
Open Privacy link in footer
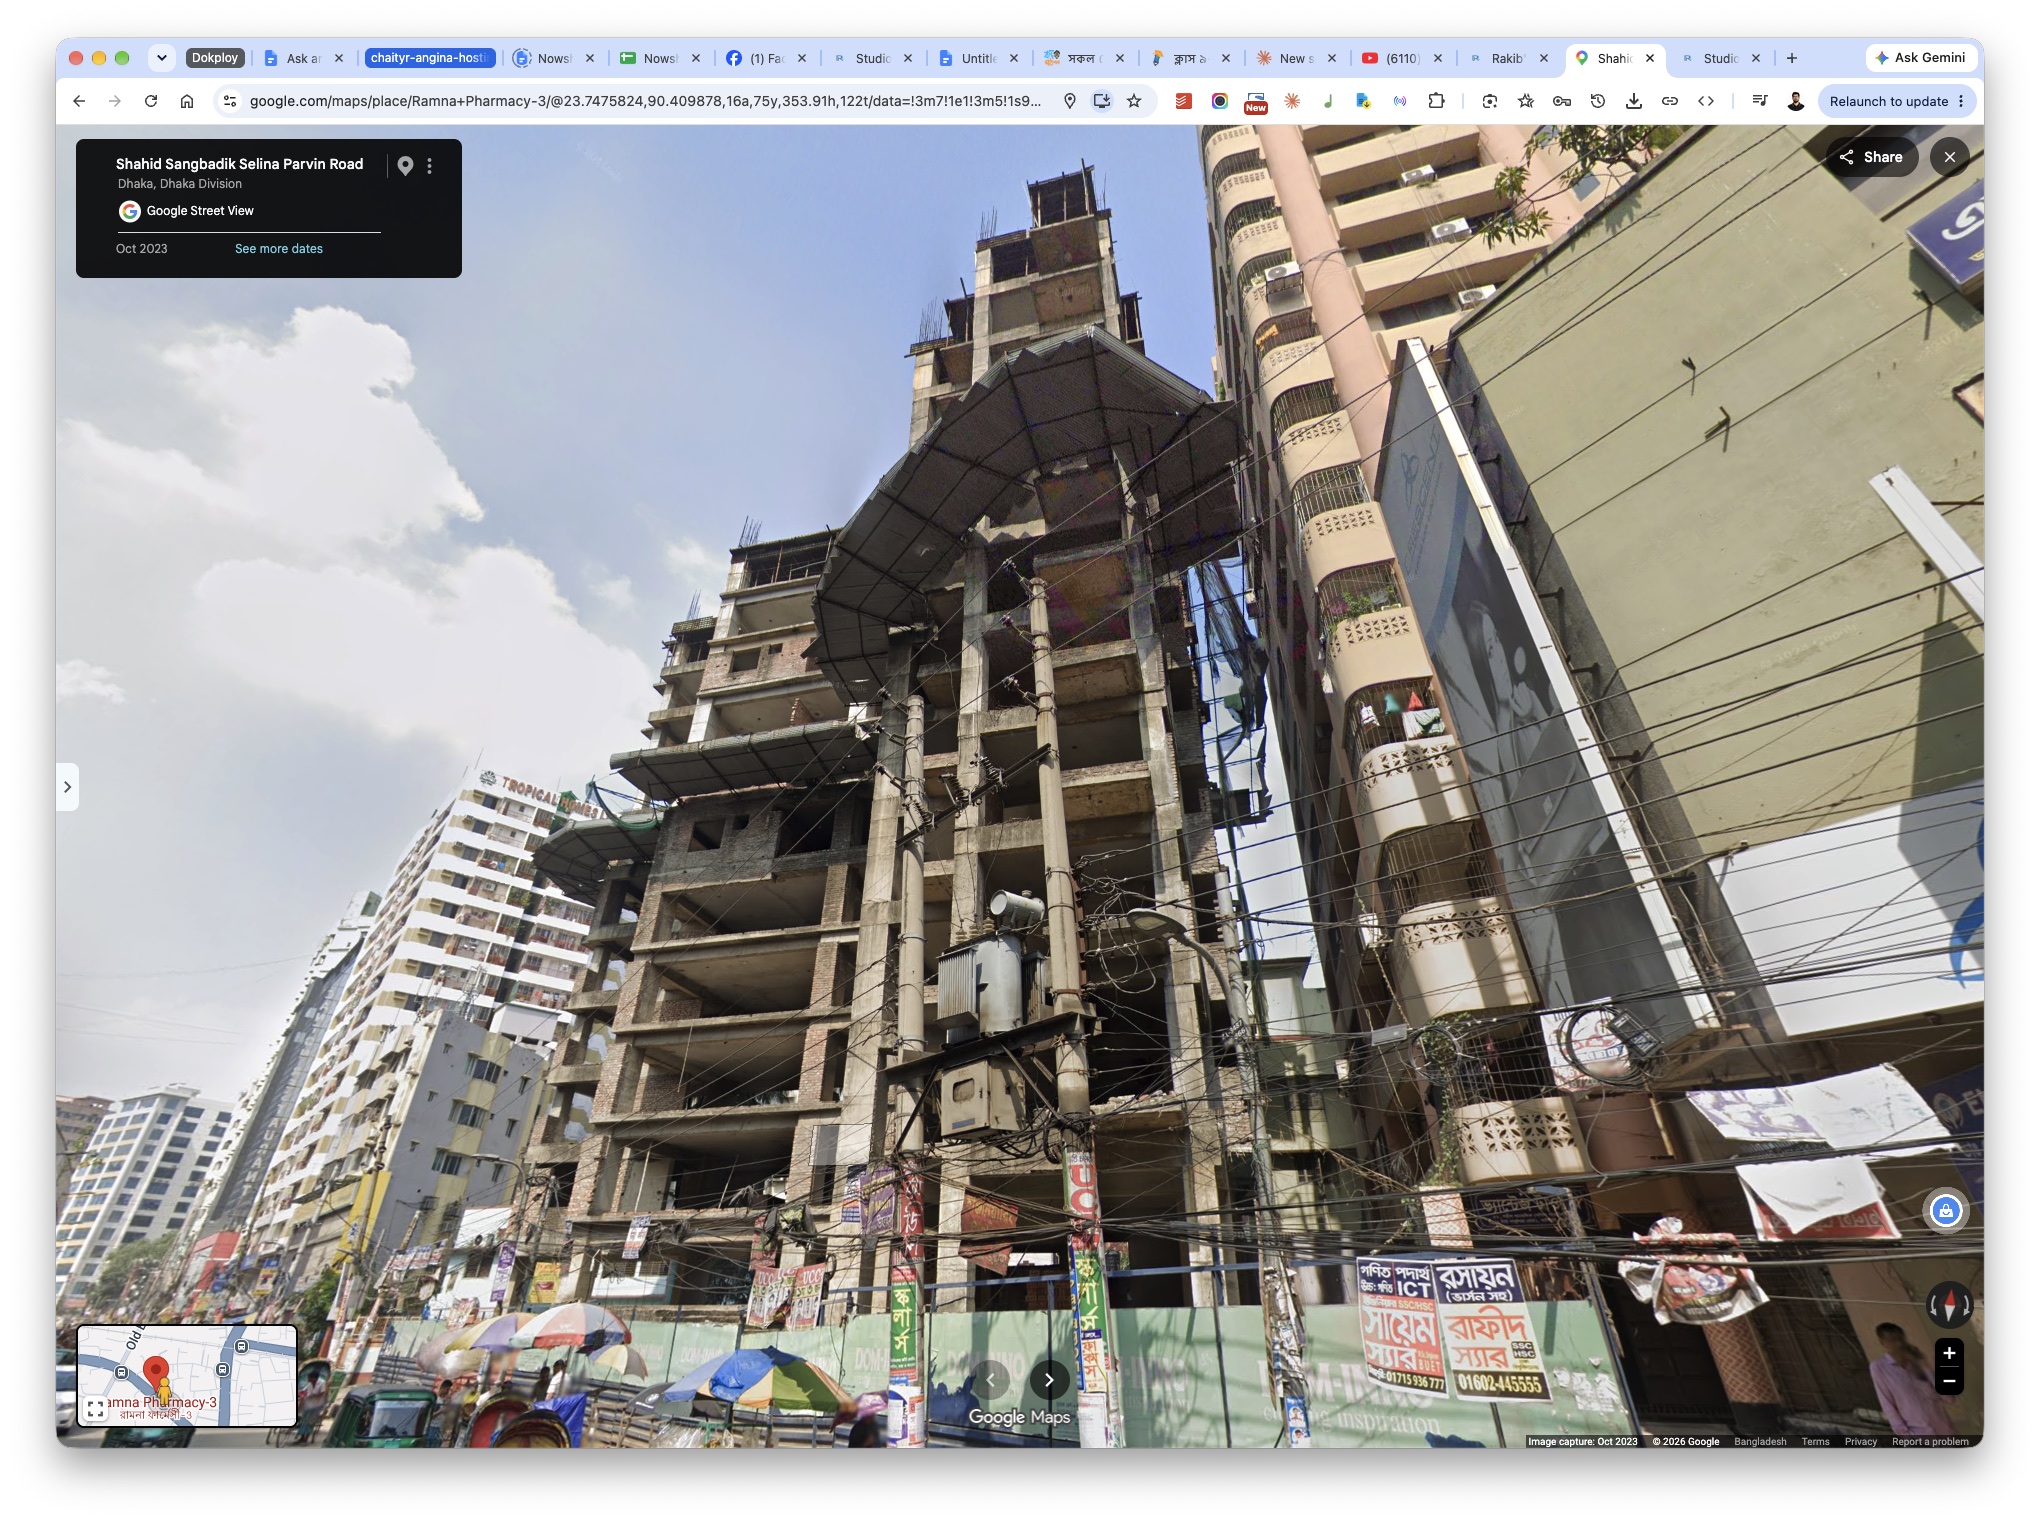click(1860, 1441)
